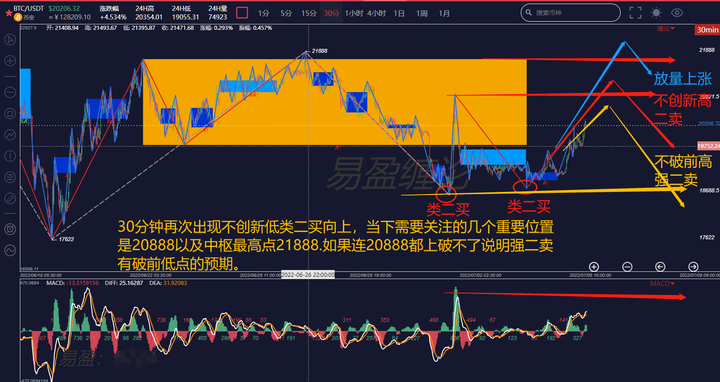The height and width of the screenshot is (382, 720).
Task: Open the MACD indicator dropdown at right
Action: (662, 283)
